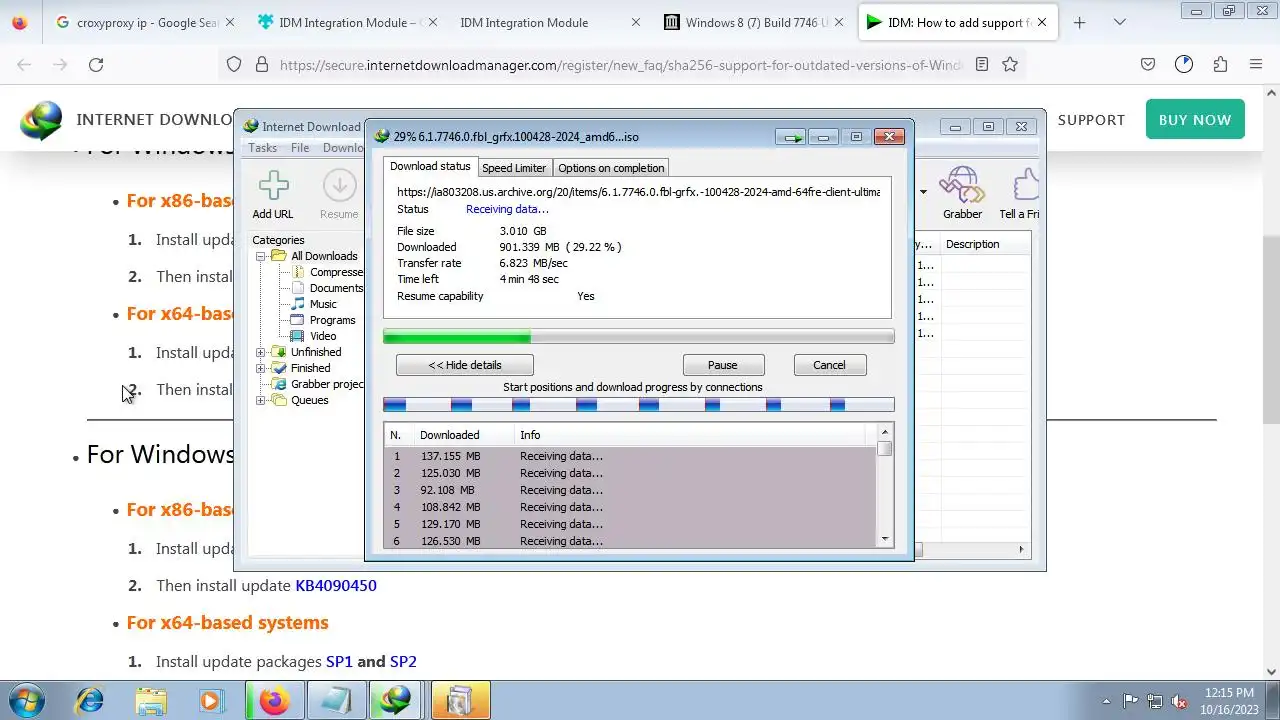Switch to the Download status tab
The width and height of the screenshot is (1280, 720).
tap(430, 166)
